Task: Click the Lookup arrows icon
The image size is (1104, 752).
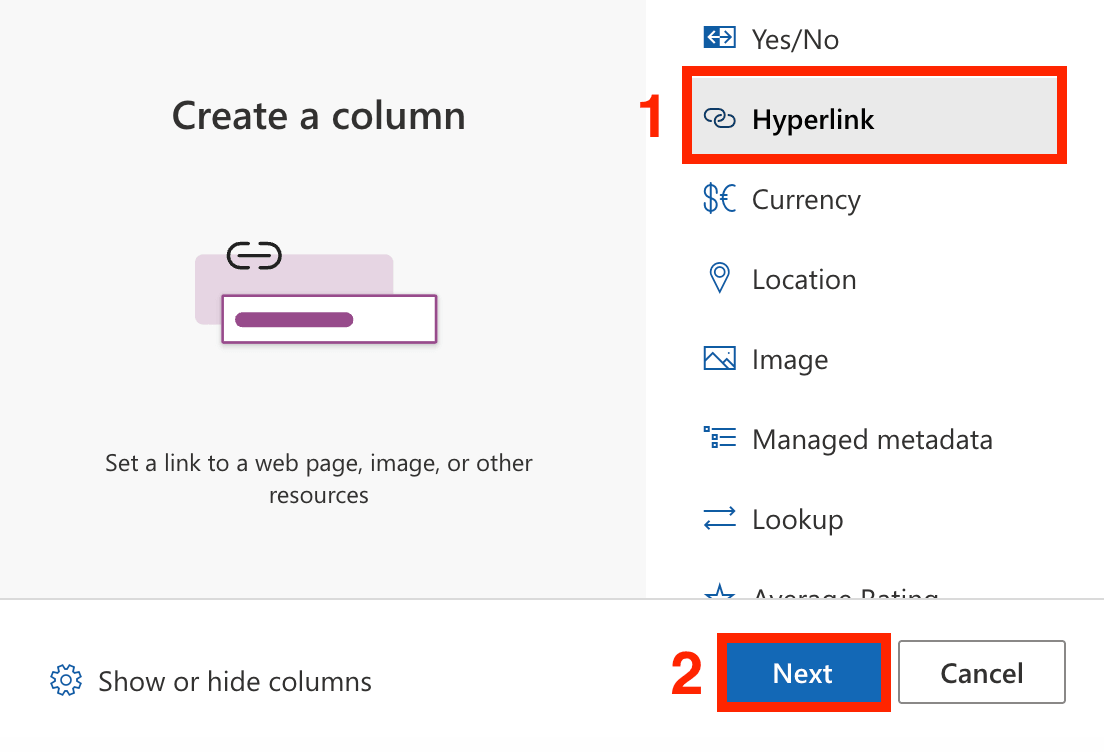Action: coord(720,518)
